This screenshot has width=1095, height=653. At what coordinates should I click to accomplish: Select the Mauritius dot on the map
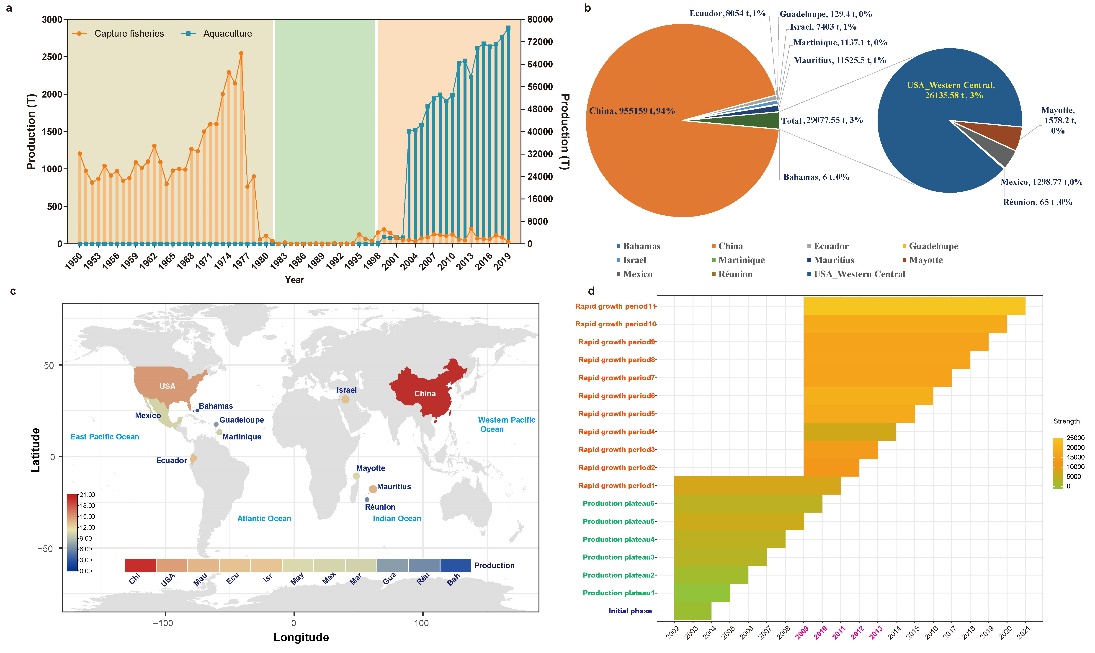(373, 488)
